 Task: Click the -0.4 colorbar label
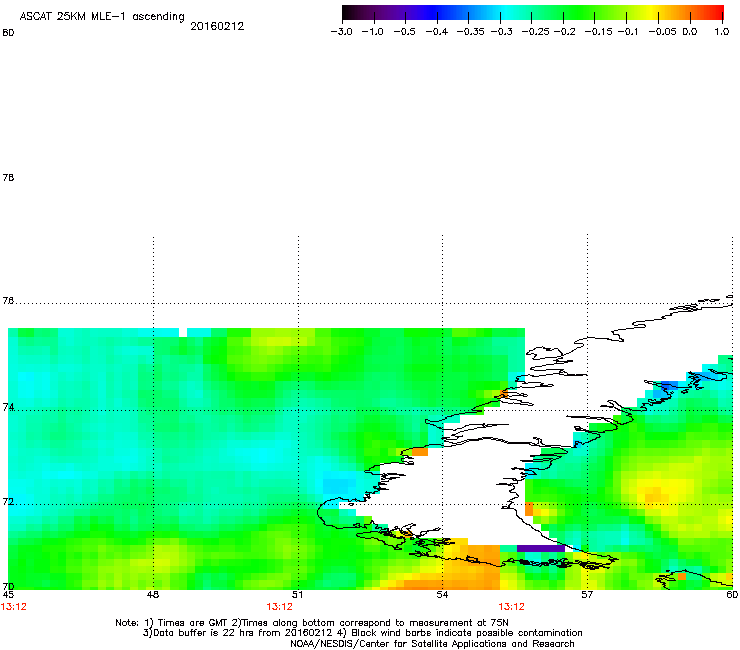tap(437, 32)
